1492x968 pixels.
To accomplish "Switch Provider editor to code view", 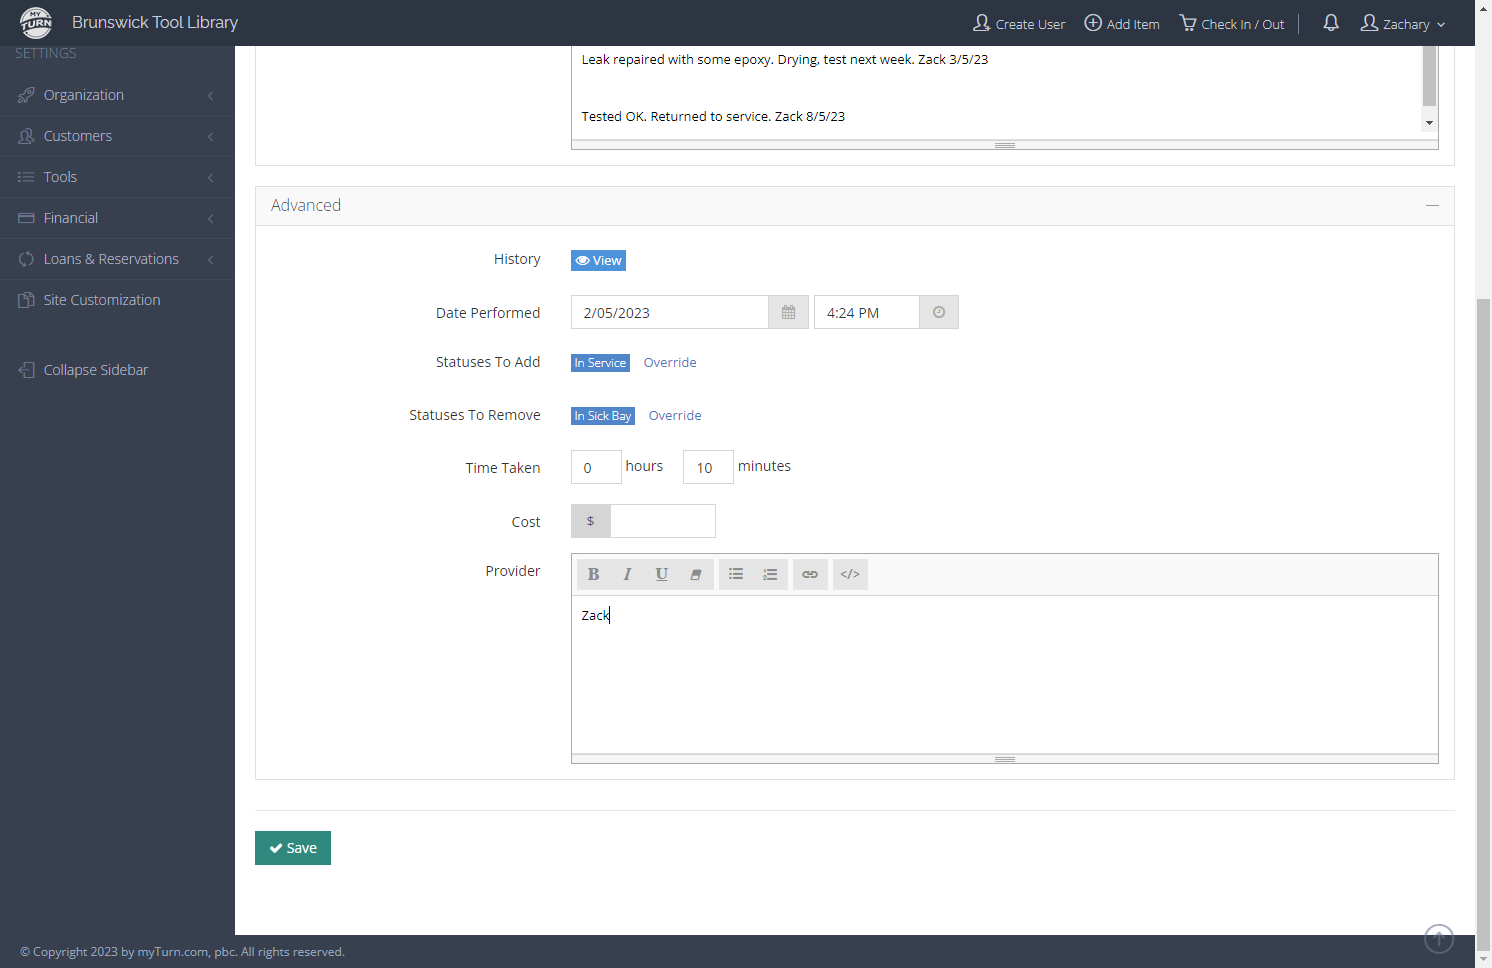I will pos(850,574).
